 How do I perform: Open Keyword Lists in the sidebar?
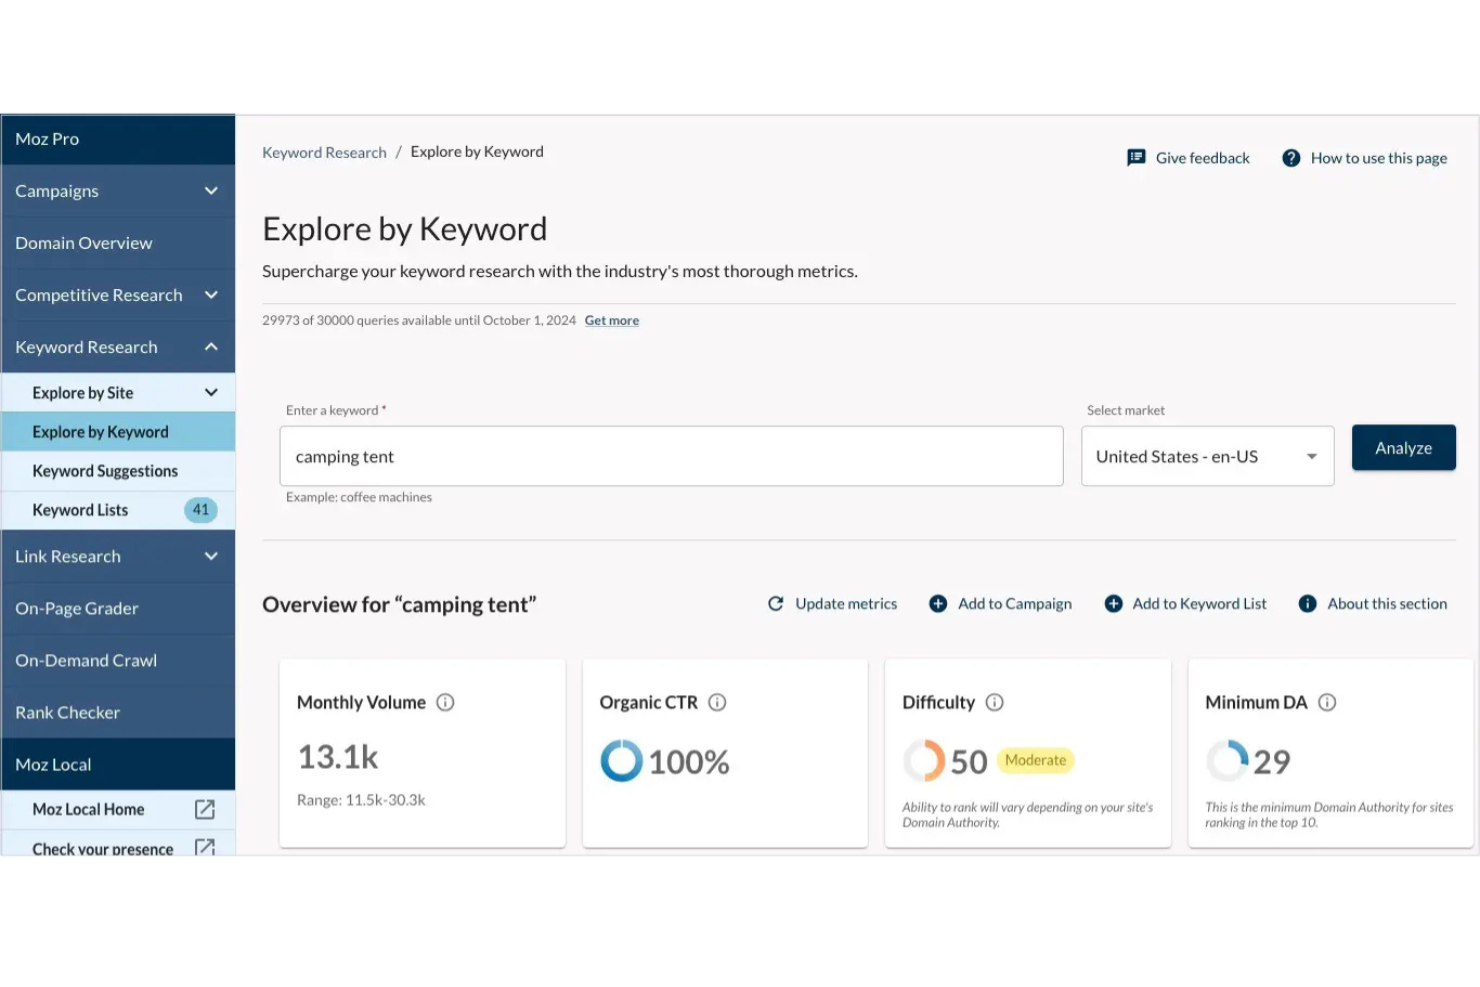118,510
